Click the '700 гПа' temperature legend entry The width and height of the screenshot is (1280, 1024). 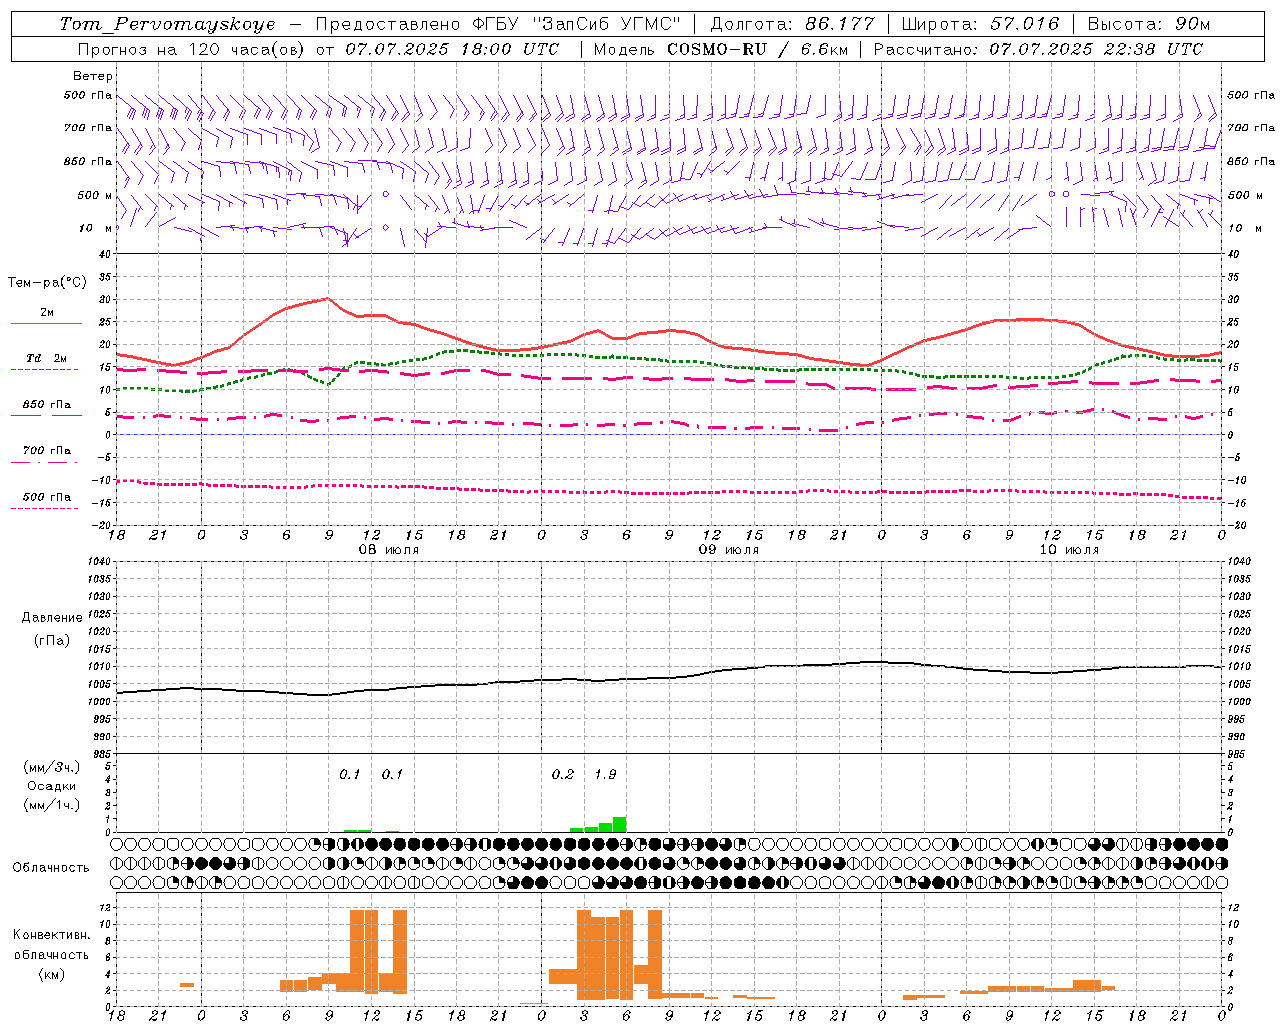pyautogui.click(x=47, y=451)
